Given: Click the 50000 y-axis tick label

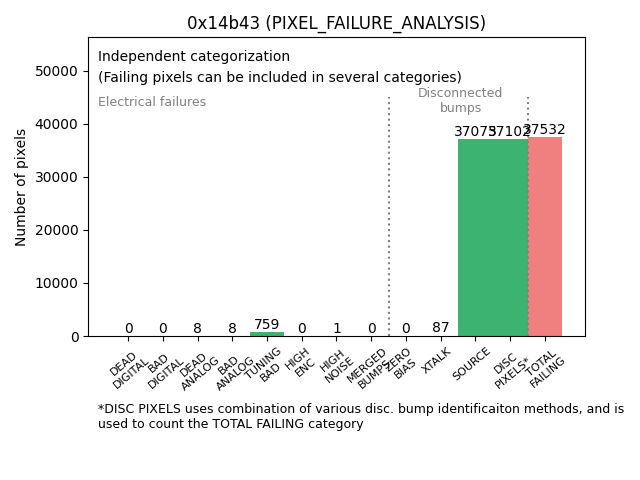Looking at the screenshot, I should [58, 71].
